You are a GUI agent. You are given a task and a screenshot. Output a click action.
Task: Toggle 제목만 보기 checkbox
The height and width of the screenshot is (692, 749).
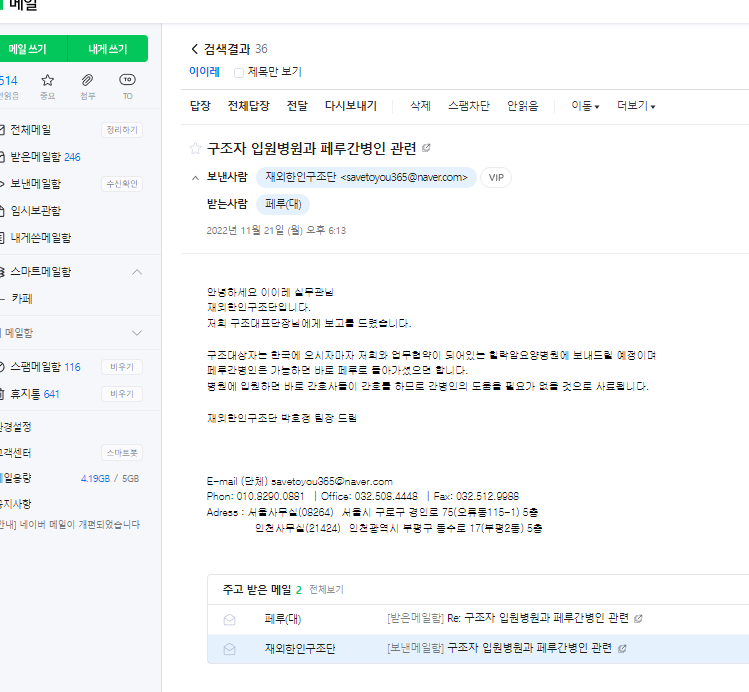click(239, 73)
